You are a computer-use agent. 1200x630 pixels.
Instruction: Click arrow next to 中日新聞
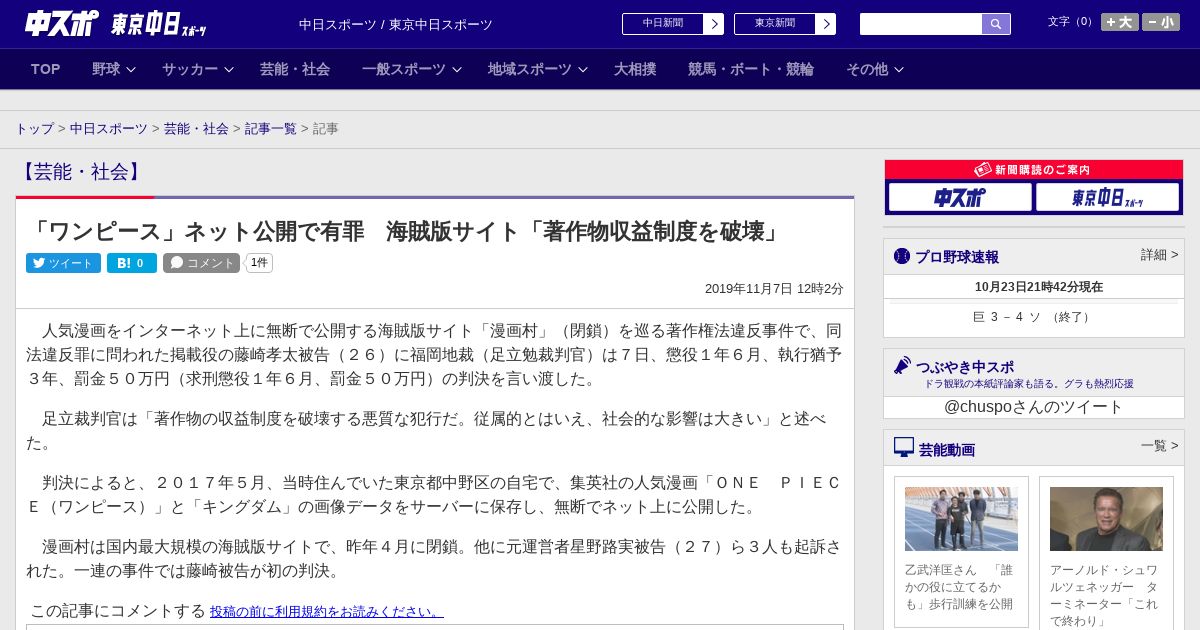click(x=714, y=24)
